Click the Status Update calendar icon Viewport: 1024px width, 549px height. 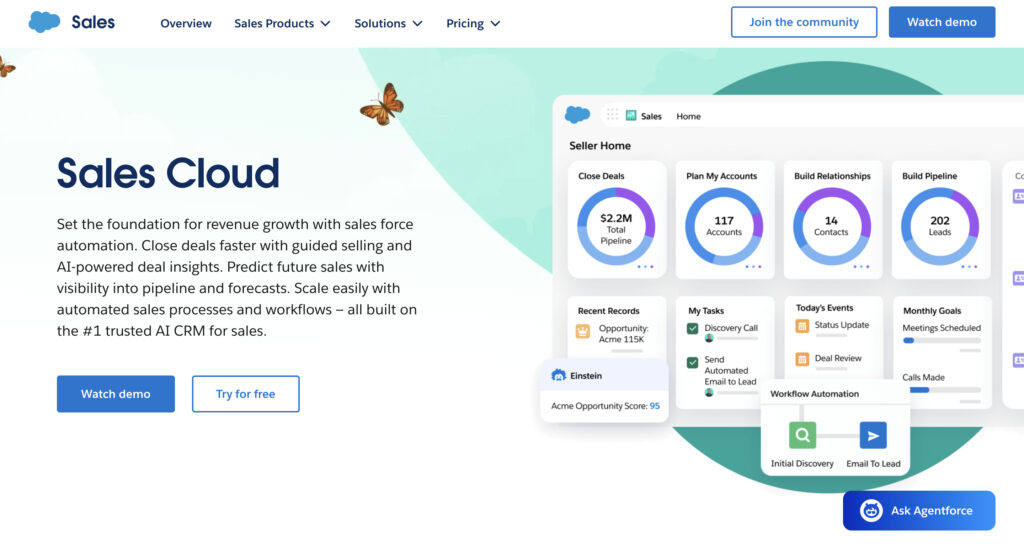click(802, 326)
